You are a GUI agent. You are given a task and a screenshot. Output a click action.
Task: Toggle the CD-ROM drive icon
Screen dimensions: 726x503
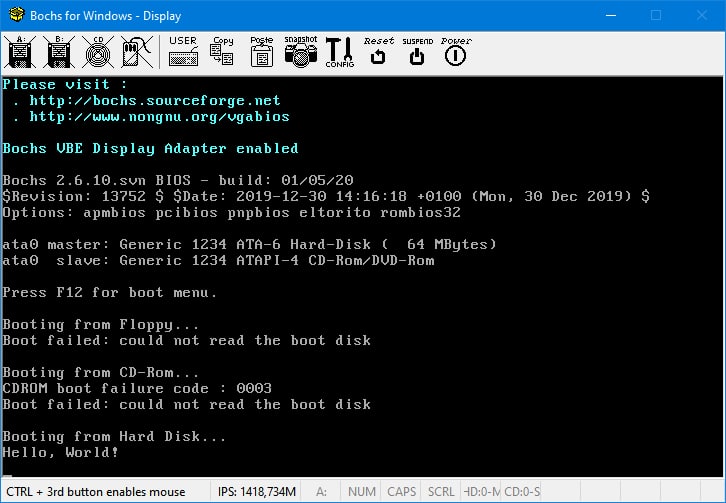(x=98, y=52)
